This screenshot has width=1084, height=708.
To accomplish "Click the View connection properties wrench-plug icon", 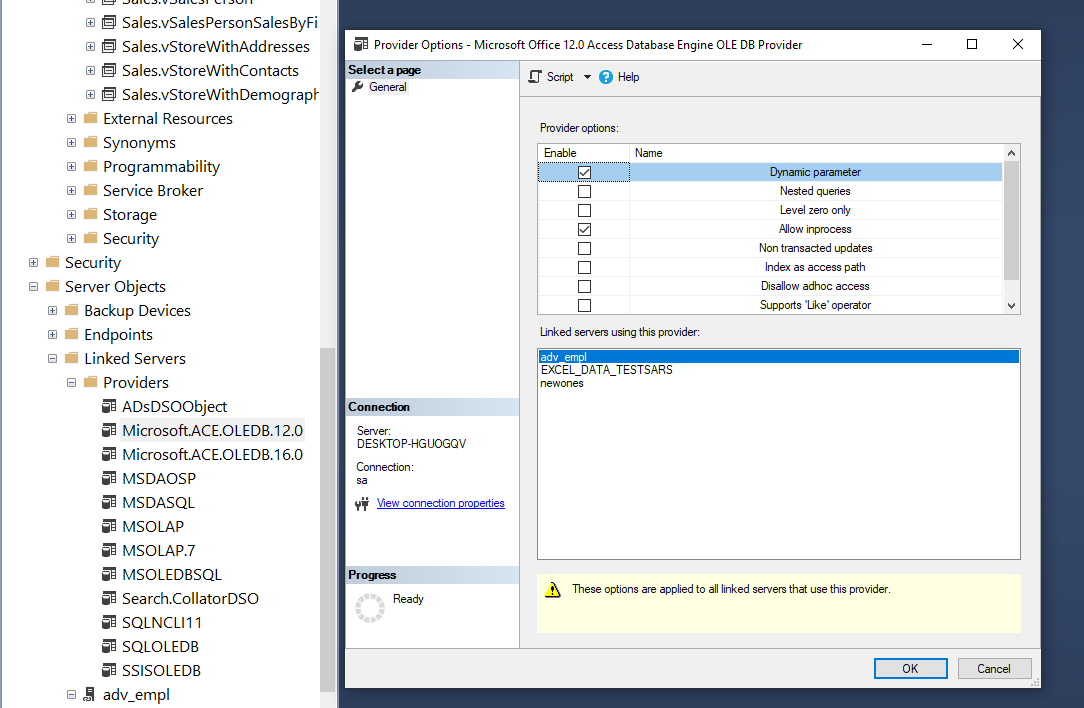I will pos(362,503).
